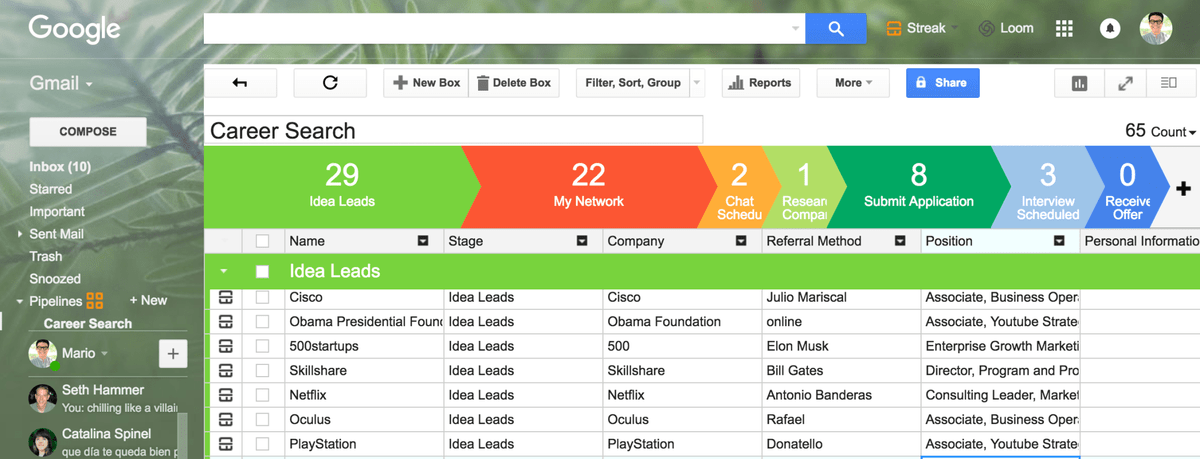The image size is (1200, 459).
Task: Click the blue search magnifier button
Action: 835,29
